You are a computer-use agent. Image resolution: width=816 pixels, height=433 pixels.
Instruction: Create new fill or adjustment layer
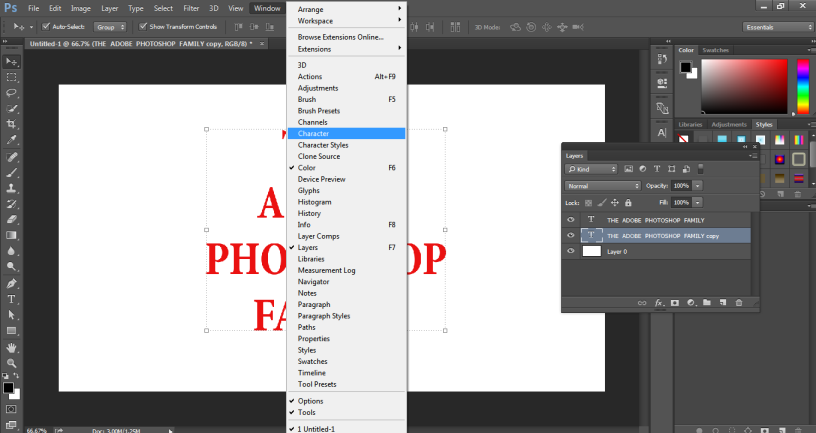(x=691, y=303)
